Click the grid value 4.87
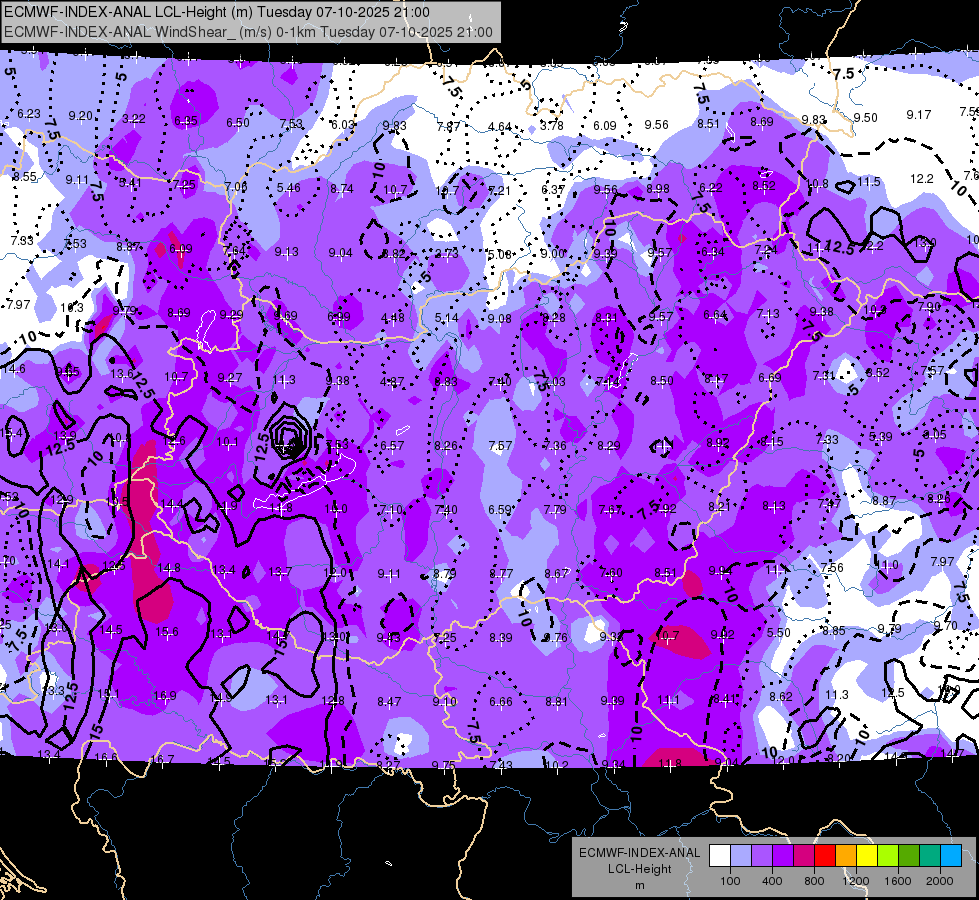 [392, 382]
